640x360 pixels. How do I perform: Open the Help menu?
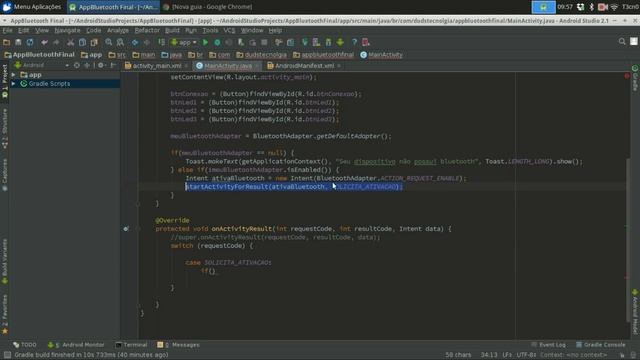[x=275, y=31]
